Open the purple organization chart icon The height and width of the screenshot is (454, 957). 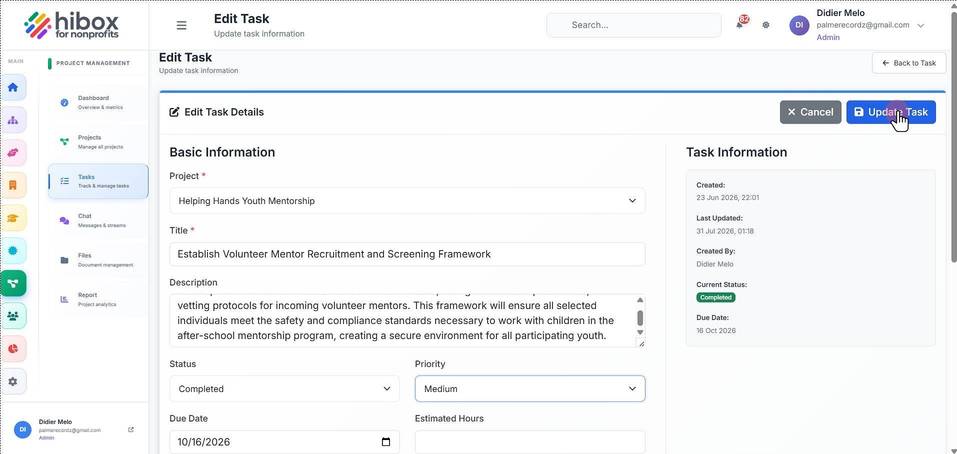13,120
